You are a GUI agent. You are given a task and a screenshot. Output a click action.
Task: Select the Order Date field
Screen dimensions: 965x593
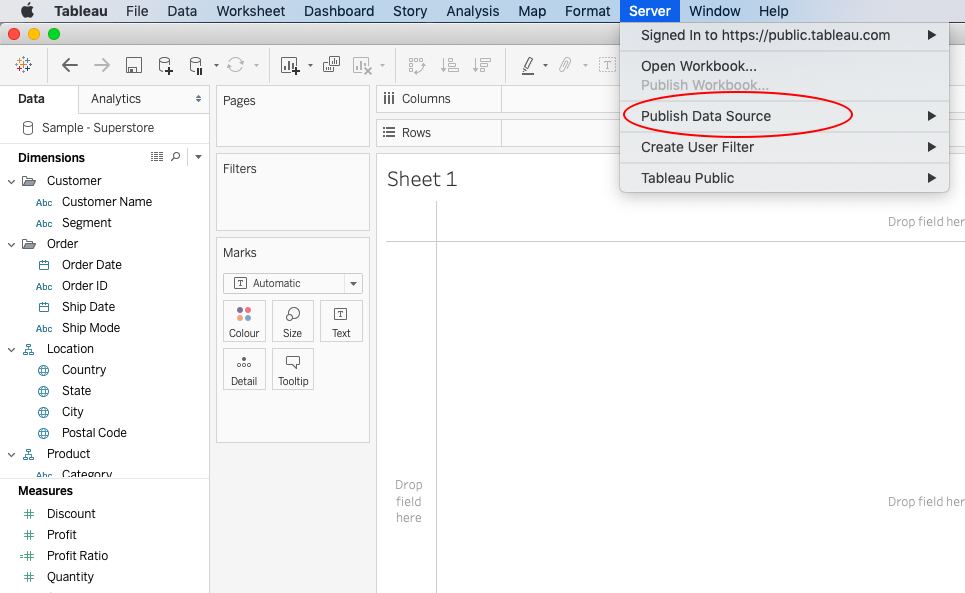point(92,265)
